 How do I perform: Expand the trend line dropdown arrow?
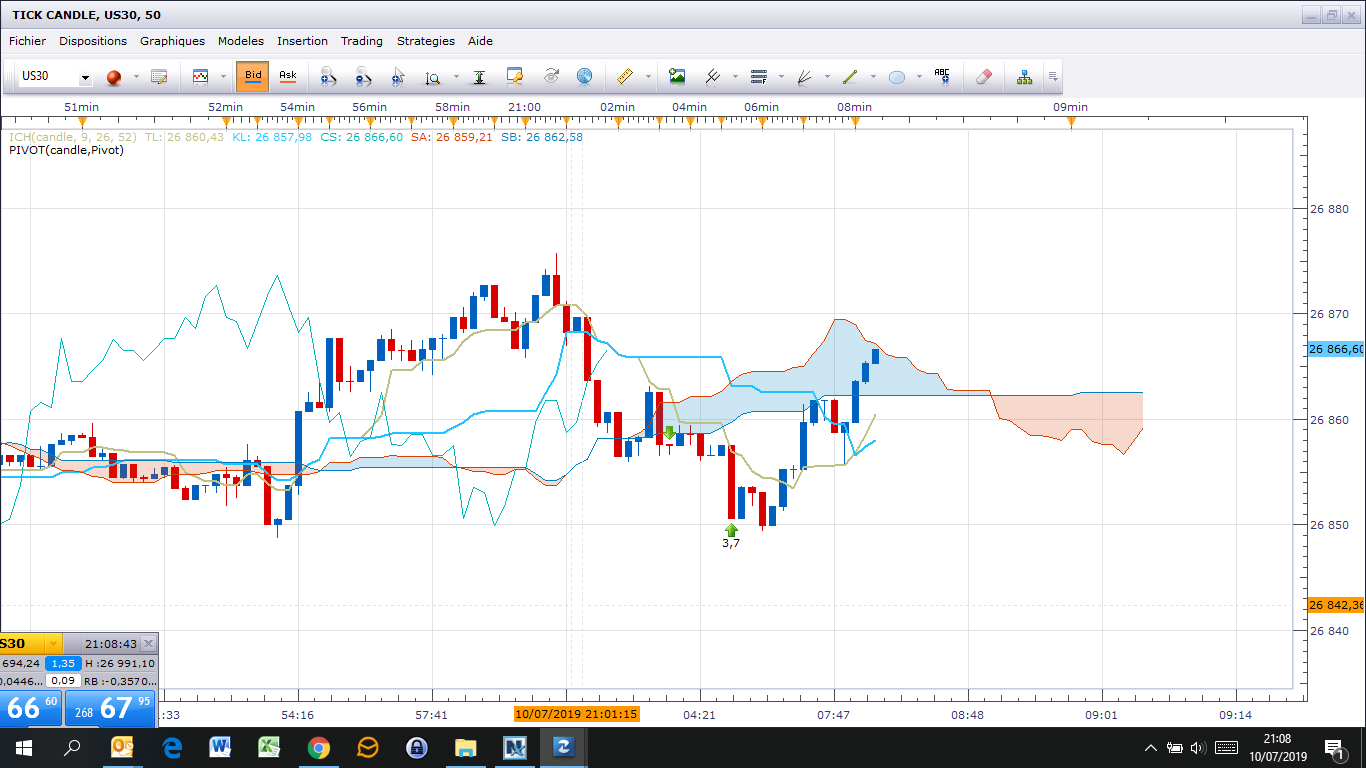tap(873, 77)
